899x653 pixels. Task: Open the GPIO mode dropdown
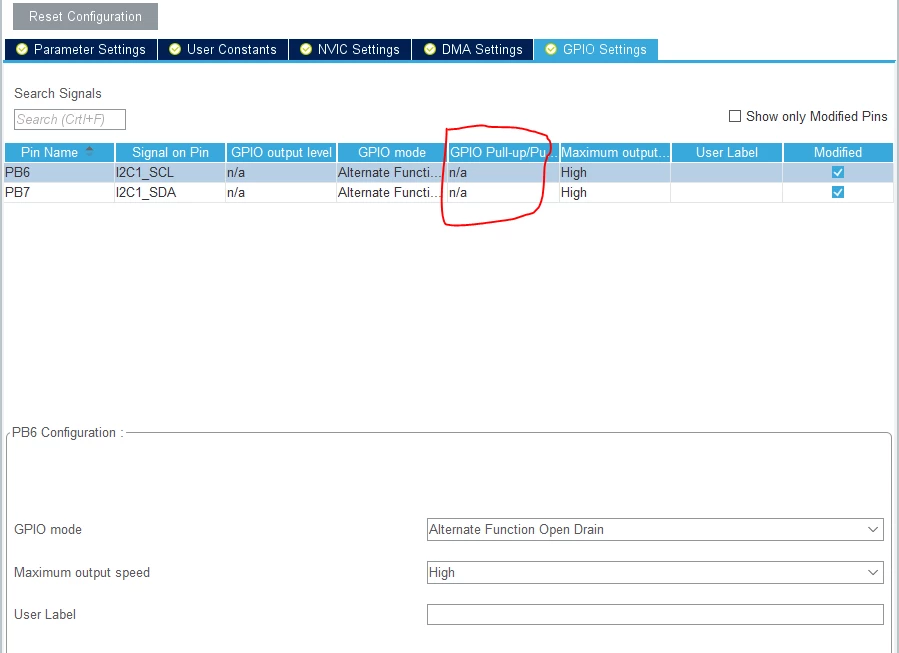click(655, 529)
